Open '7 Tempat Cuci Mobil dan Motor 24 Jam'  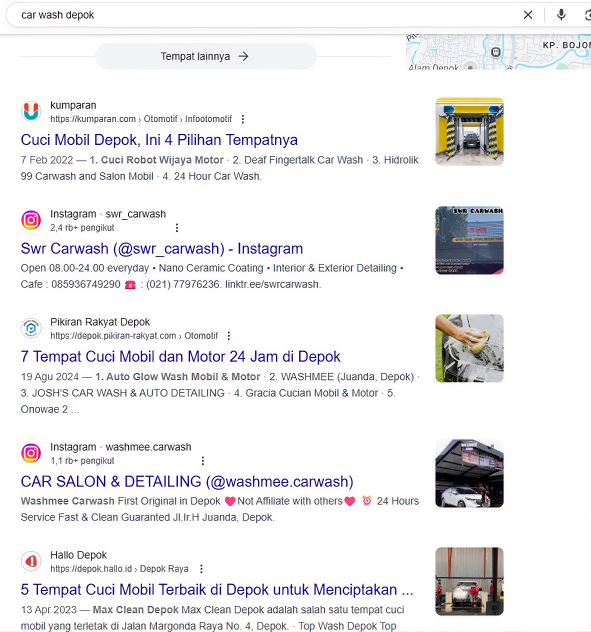[181, 357]
